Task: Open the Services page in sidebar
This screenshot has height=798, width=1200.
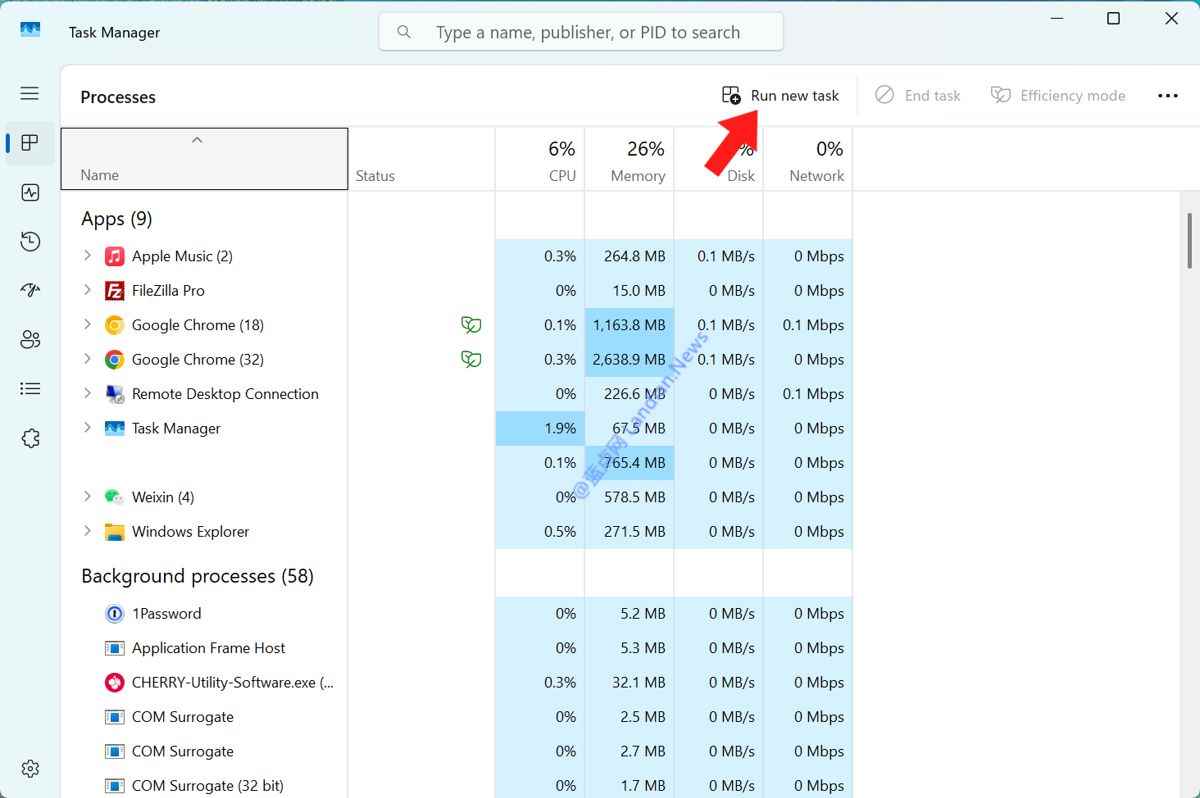Action: (x=30, y=438)
